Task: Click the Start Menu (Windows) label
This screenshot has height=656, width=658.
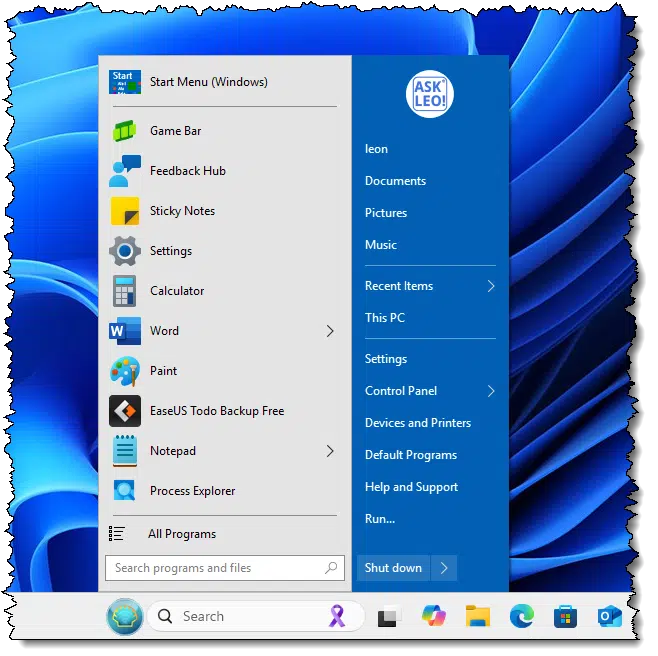Action: (211, 83)
